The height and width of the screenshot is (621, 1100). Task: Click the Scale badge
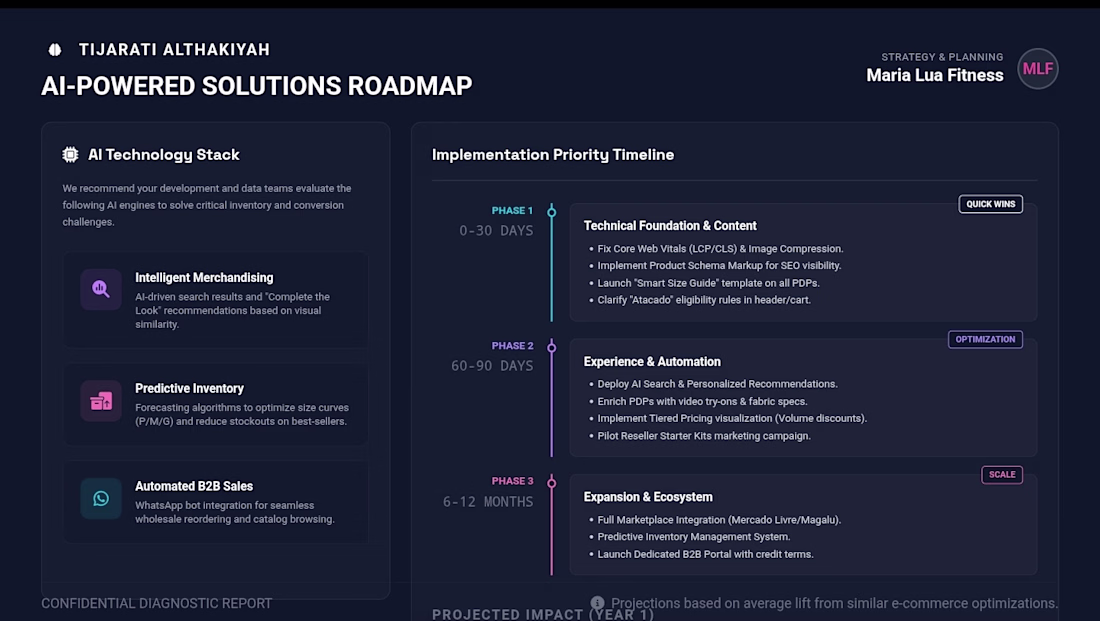coord(1002,475)
